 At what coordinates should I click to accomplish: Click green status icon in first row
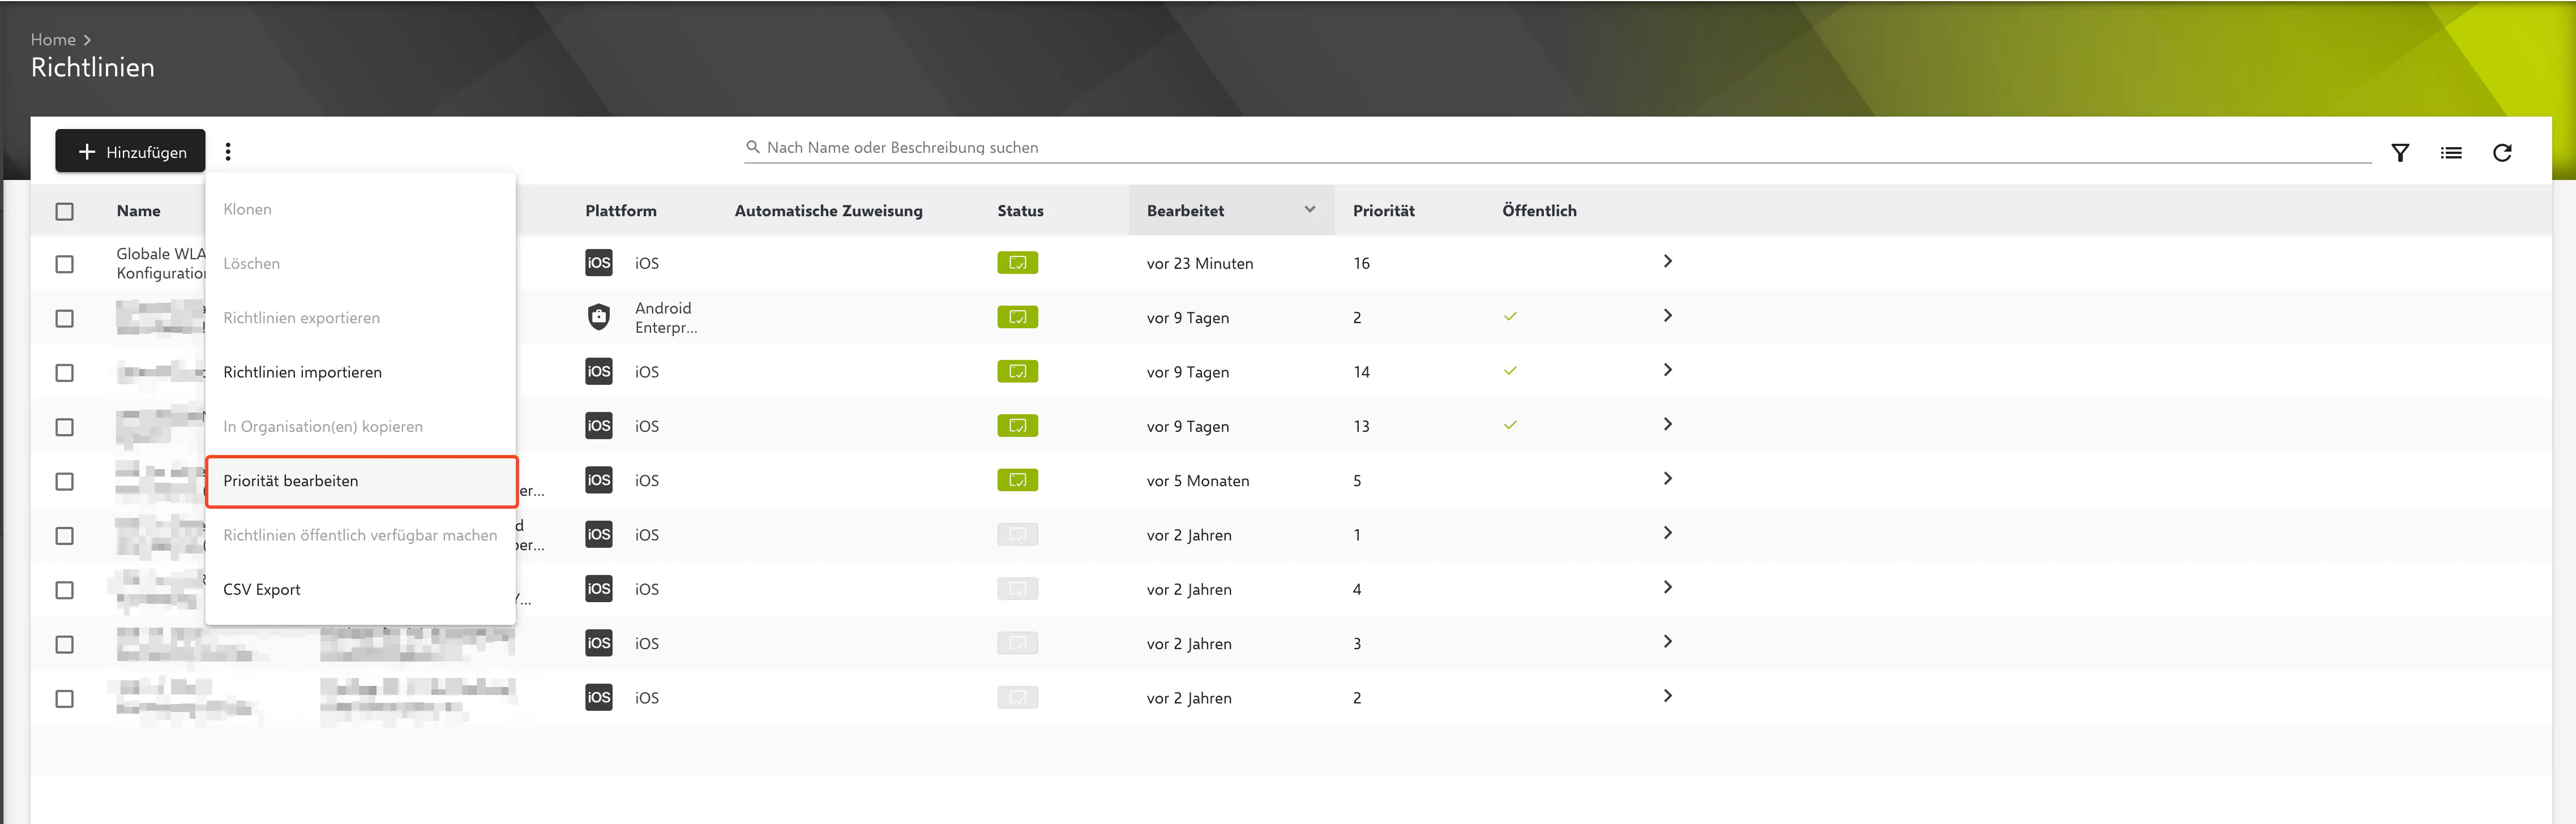pyautogui.click(x=1017, y=263)
